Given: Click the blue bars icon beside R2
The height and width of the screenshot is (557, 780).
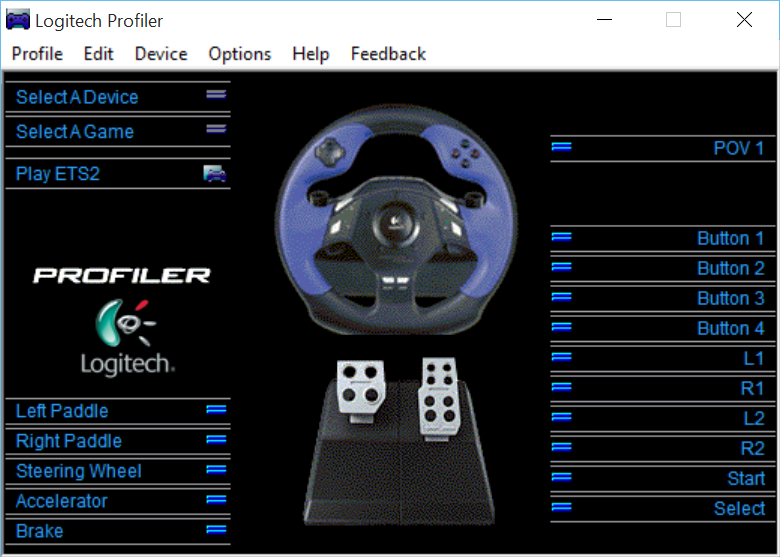Looking at the screenshot, I should [x=562, y=447].
